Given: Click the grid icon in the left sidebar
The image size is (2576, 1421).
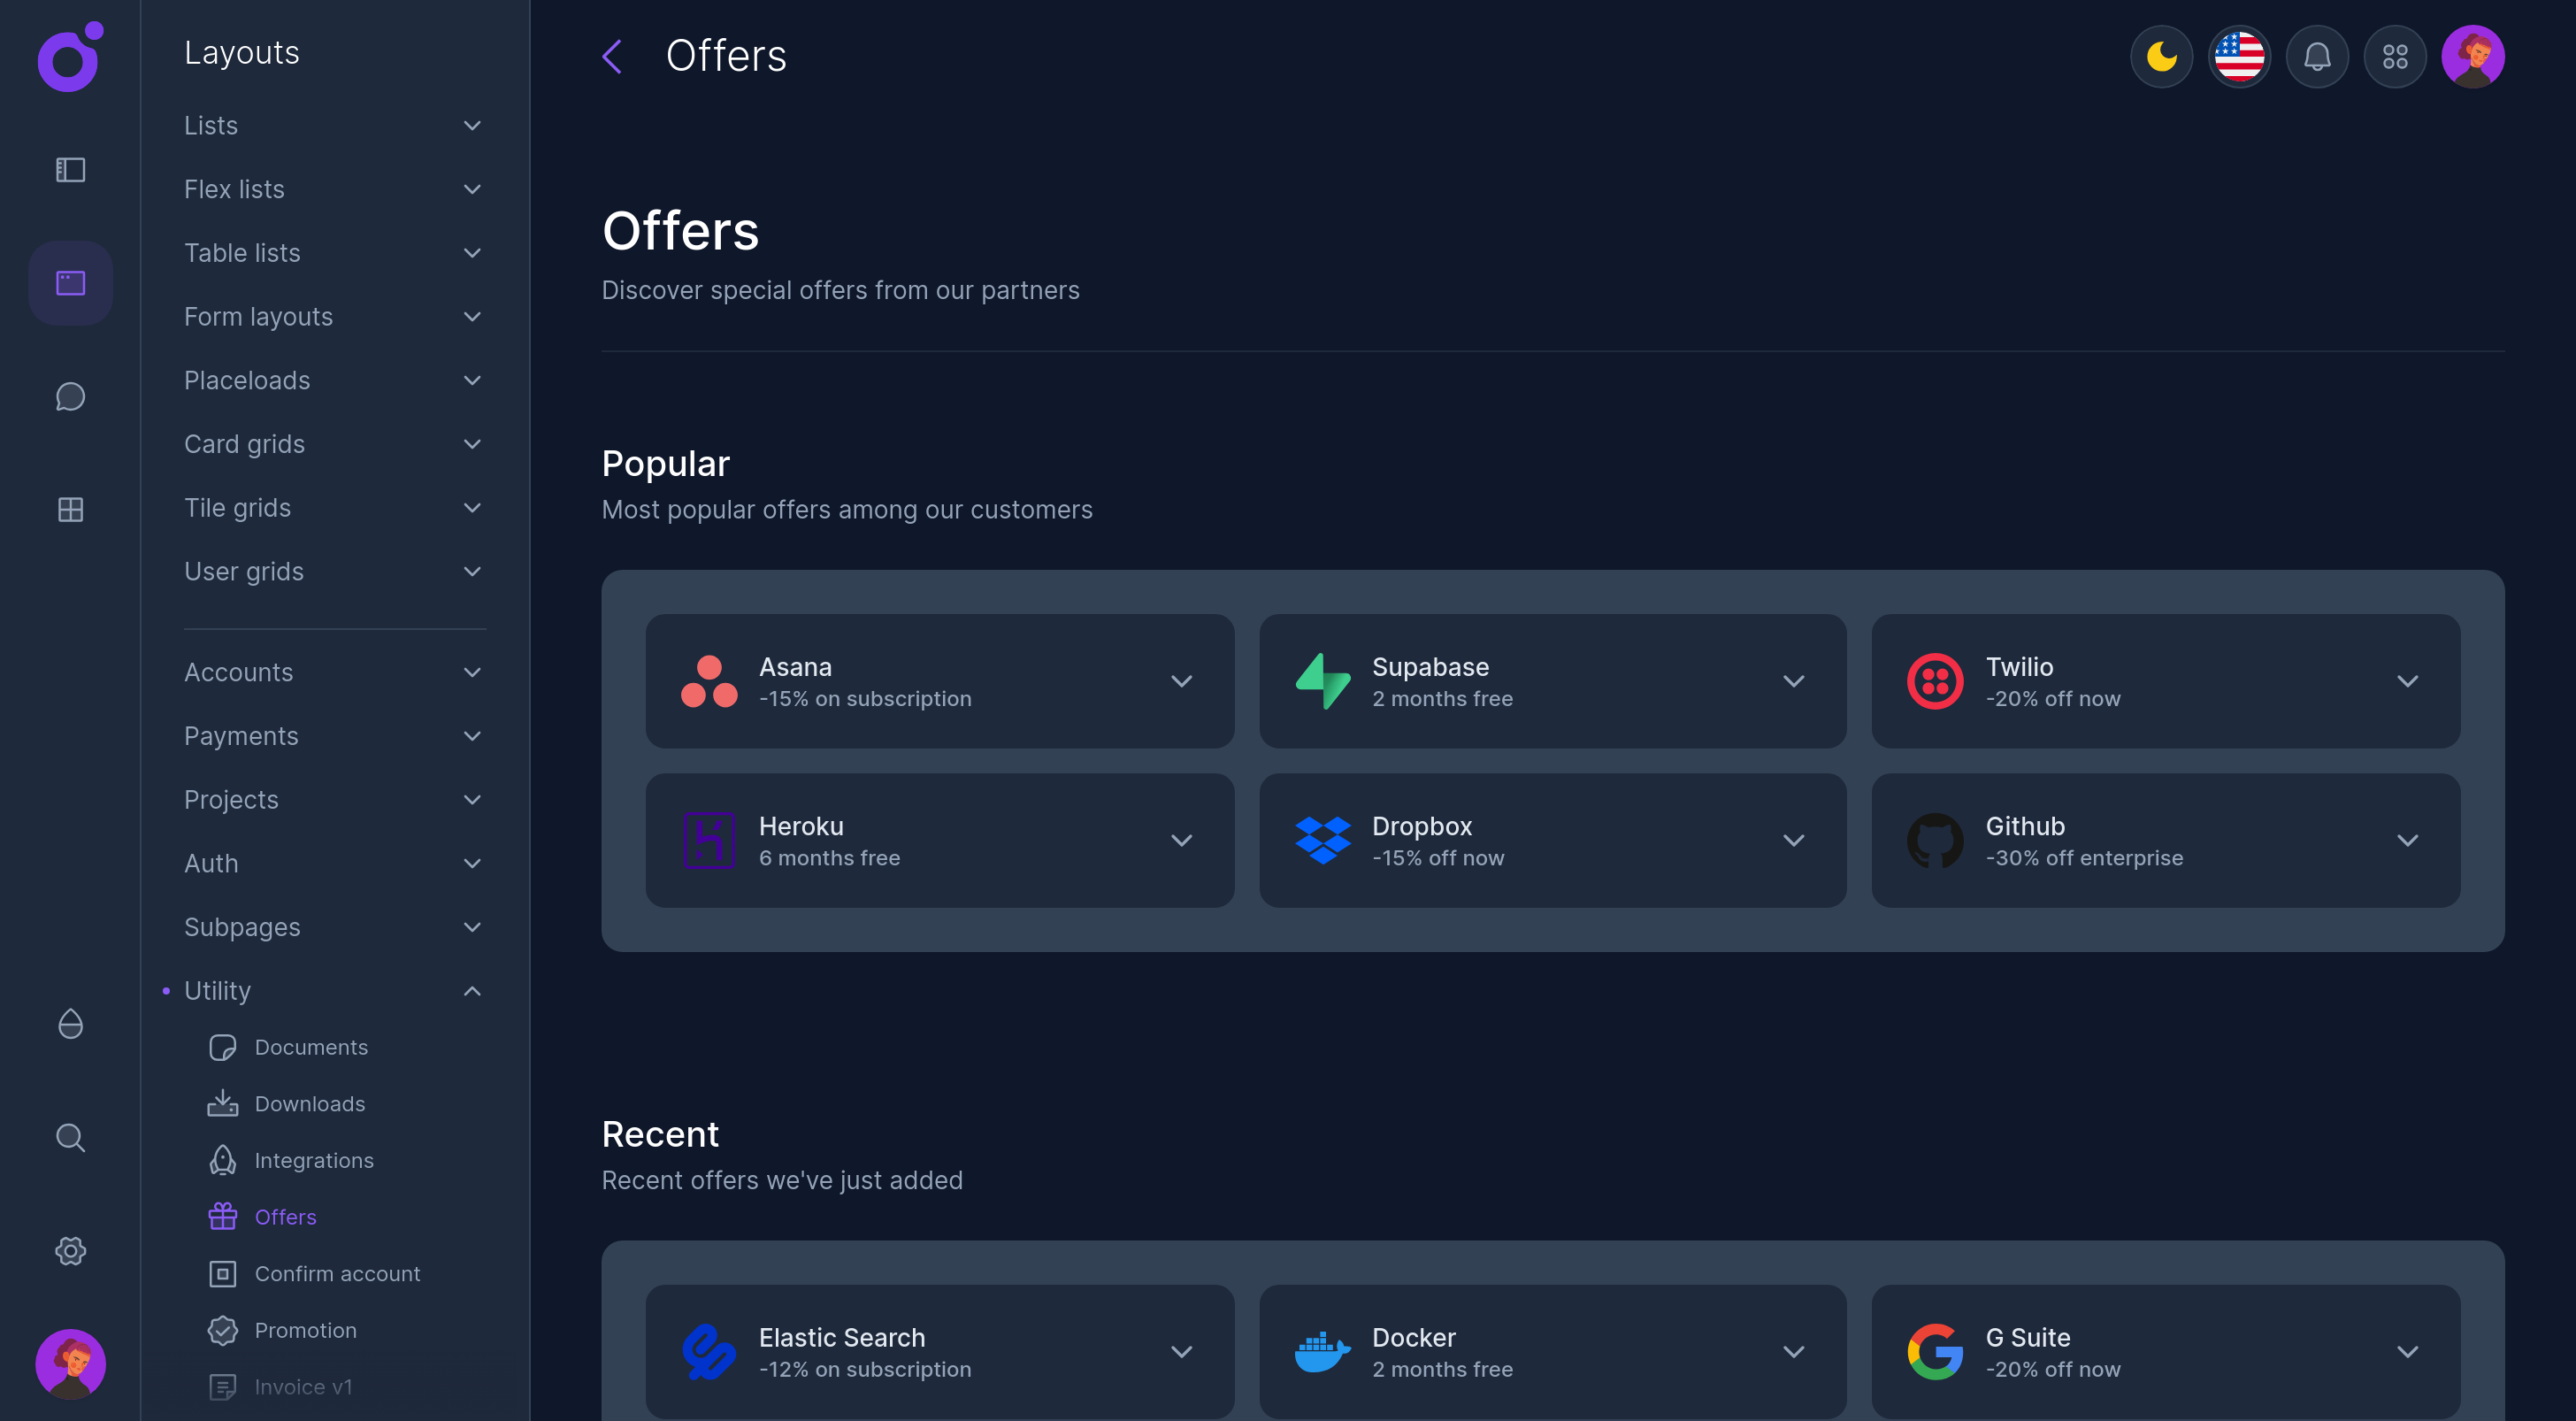Looking at the screenshot, I should click(x=70, y=509).
